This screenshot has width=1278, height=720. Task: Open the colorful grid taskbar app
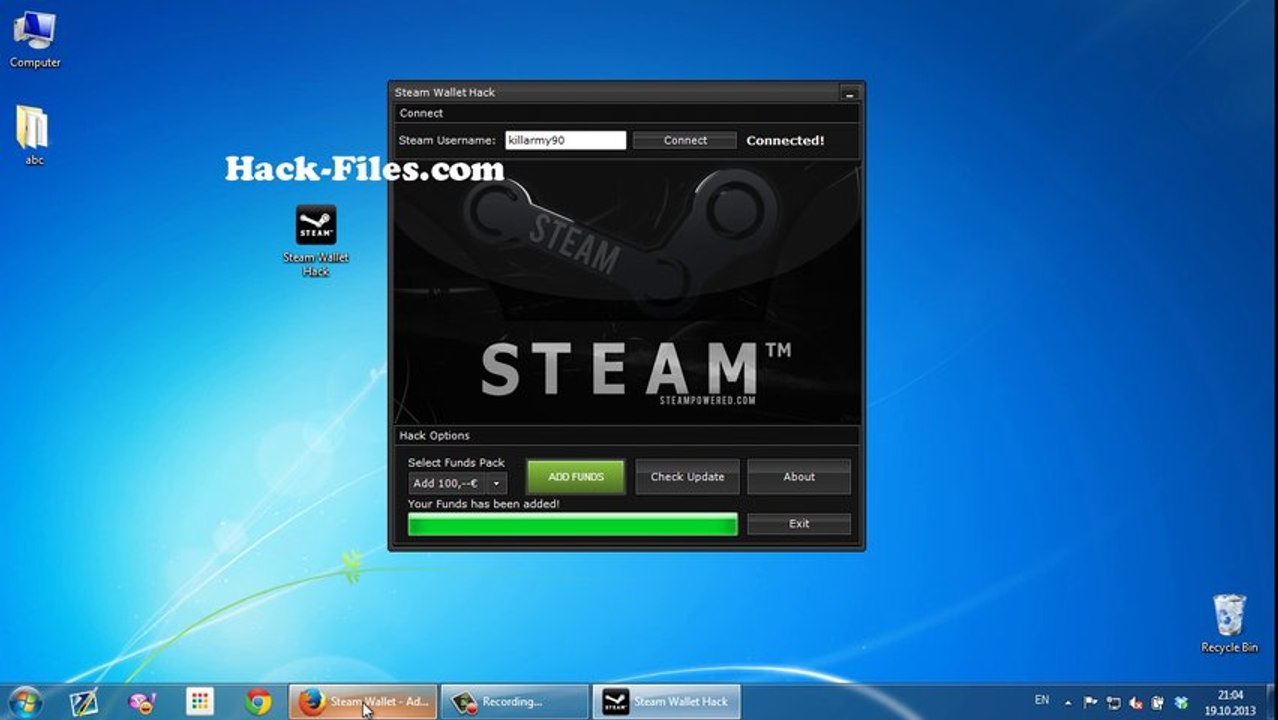pos(200,702)
